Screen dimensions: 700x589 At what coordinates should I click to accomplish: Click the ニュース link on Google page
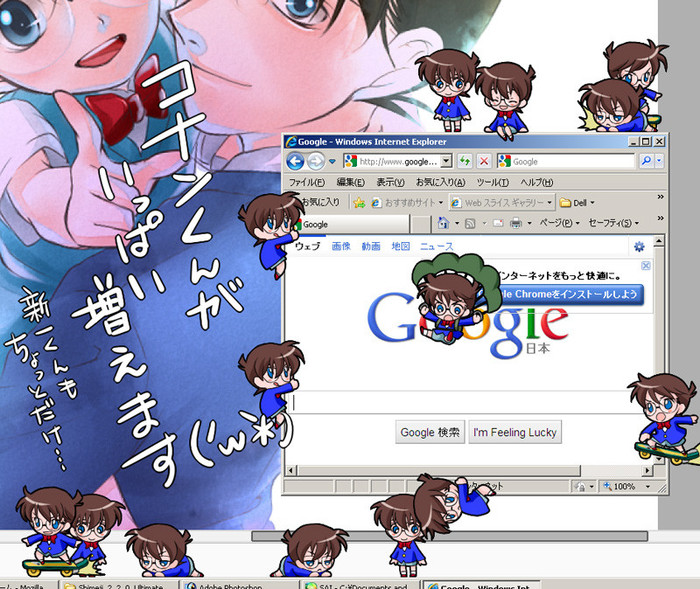(437, 246)
